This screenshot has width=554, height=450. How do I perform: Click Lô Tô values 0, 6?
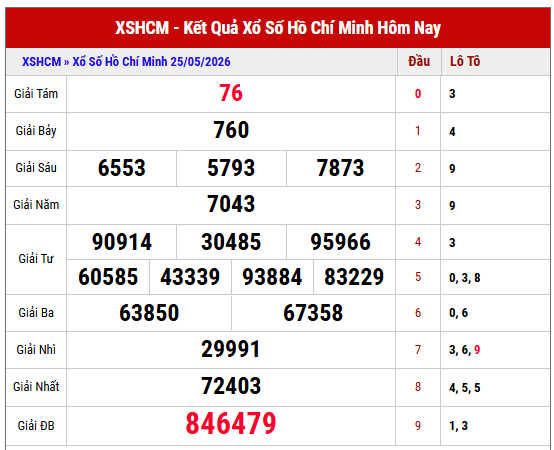(459, 313)
